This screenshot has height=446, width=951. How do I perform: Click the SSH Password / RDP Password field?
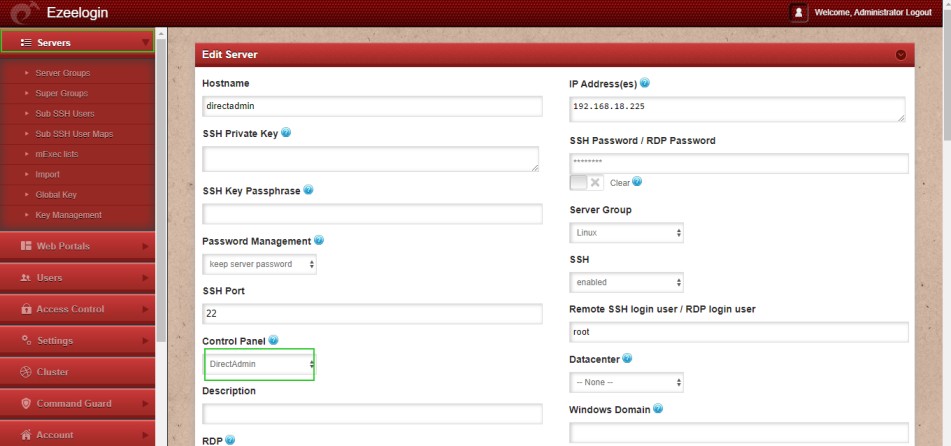click(x=739, y=163)
